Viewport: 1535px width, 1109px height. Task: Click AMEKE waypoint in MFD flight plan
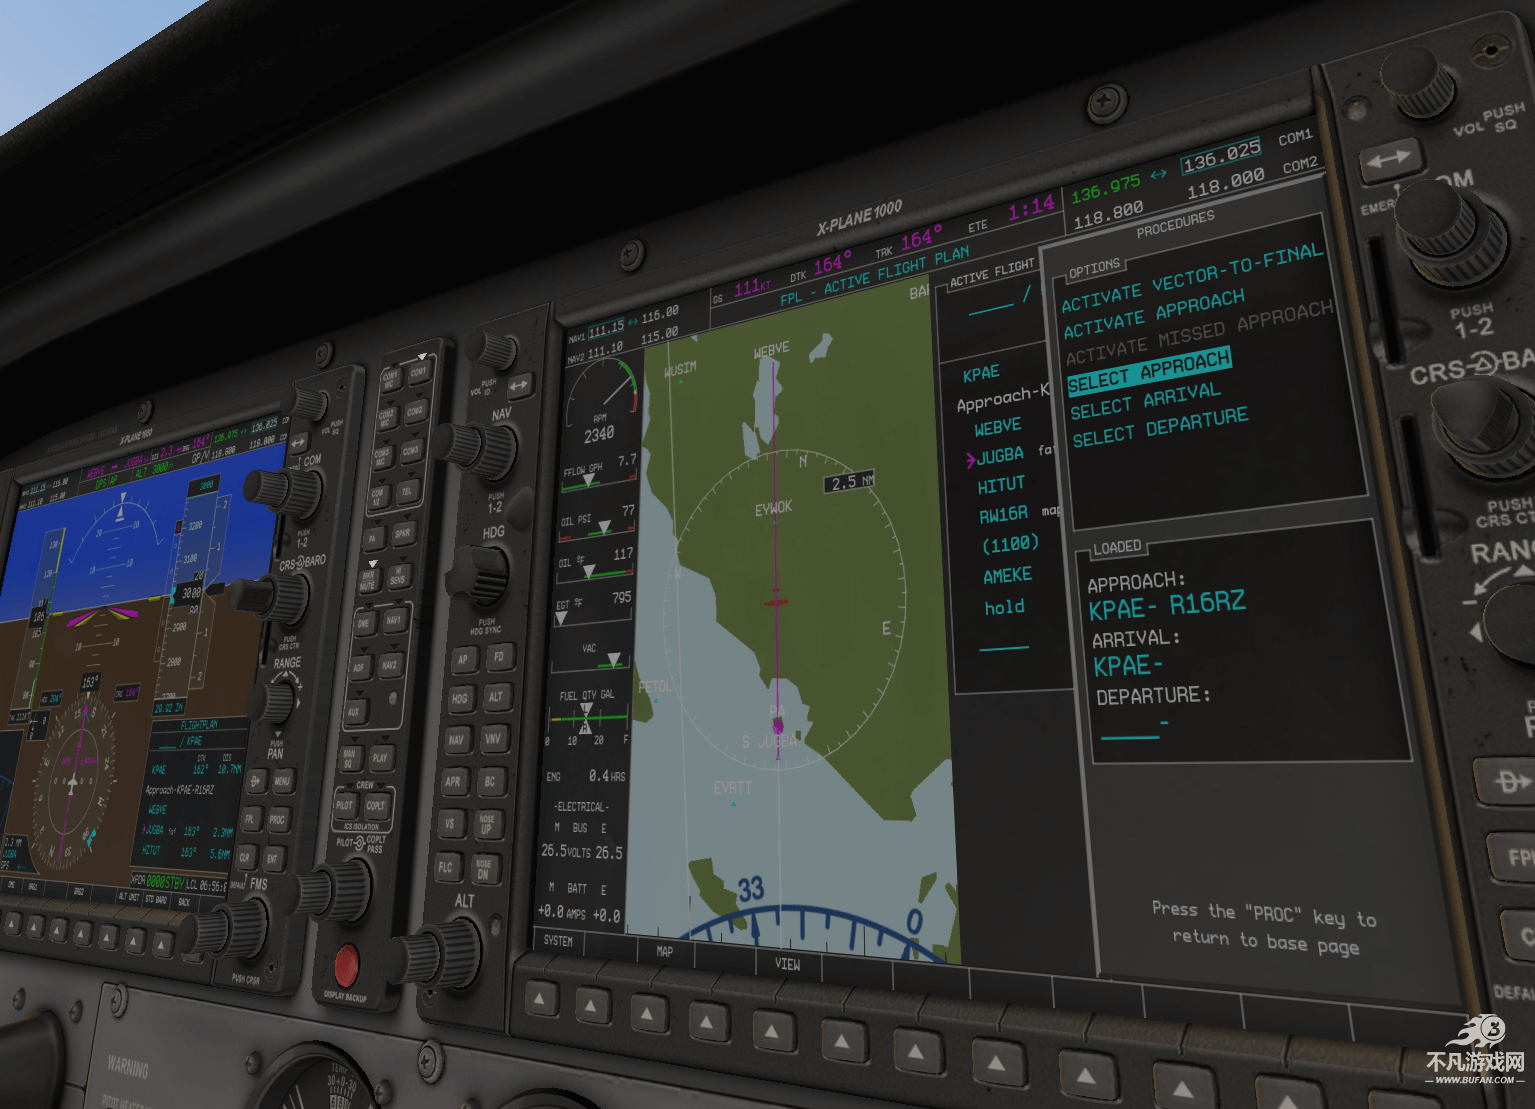click(x=1007, y=576)
